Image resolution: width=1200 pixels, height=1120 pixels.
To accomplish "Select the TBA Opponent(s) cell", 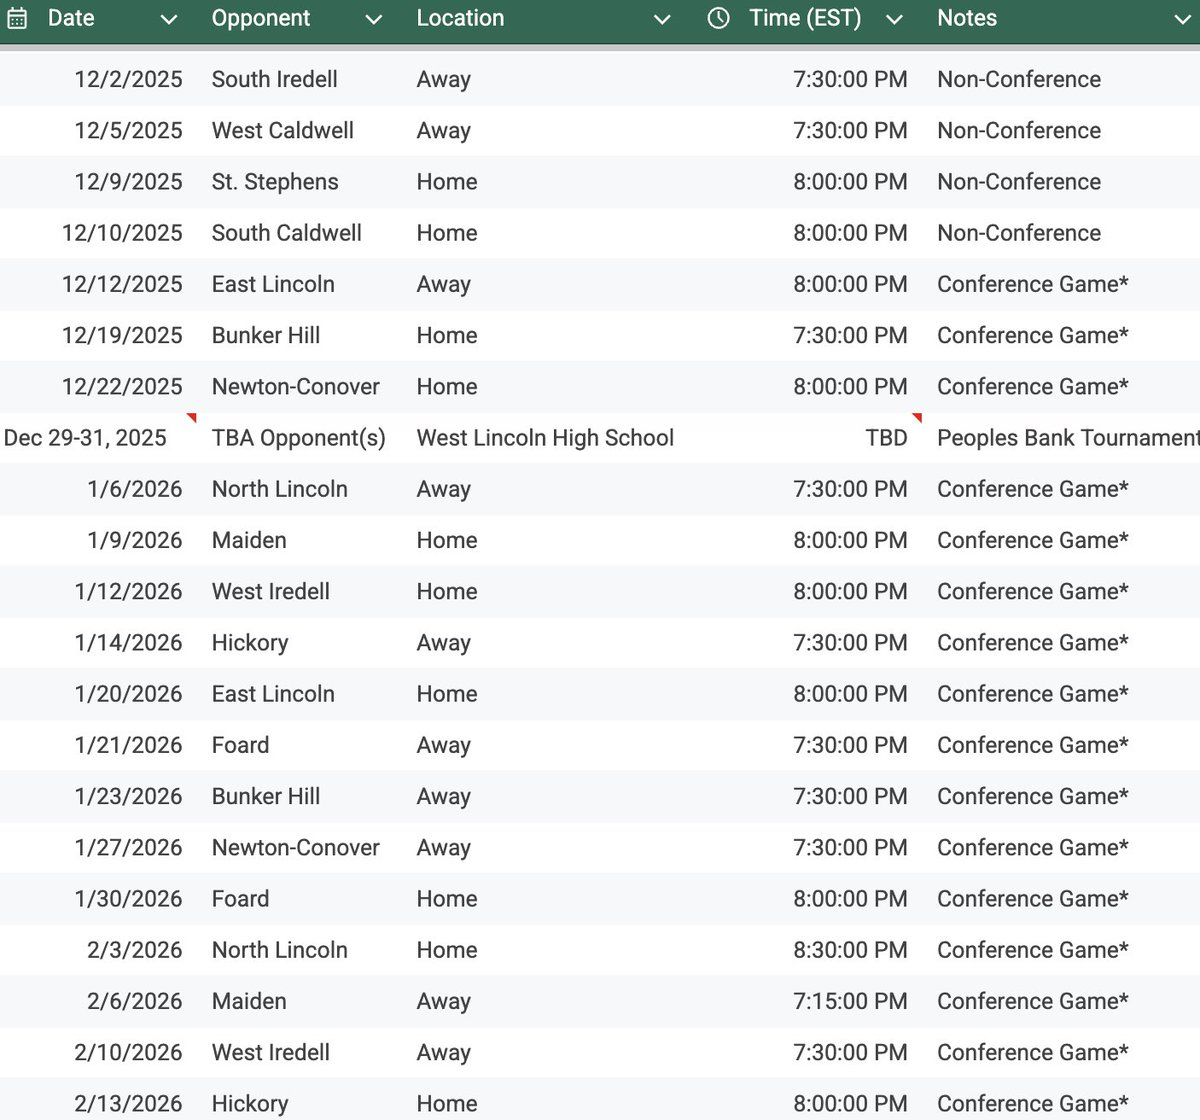I will (298, 438).
